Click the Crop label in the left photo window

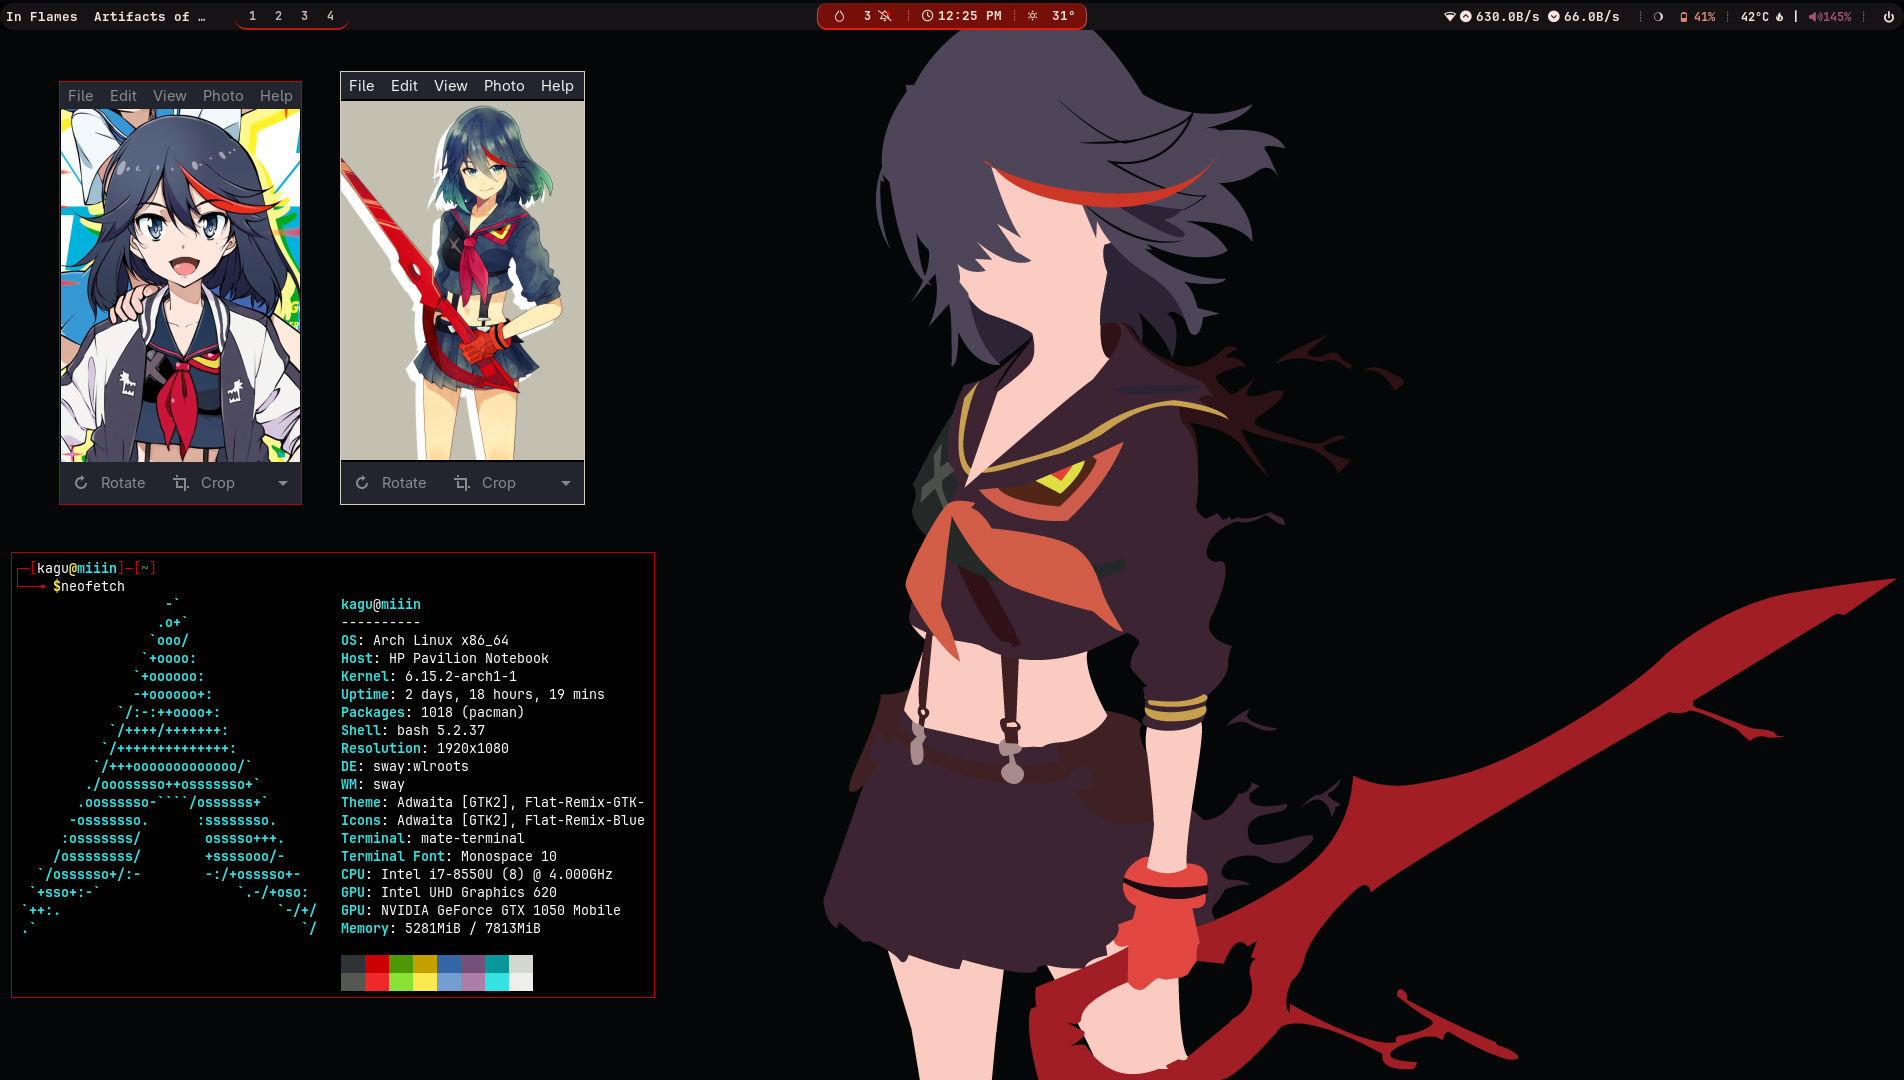pyautogui.click(x=218, y=483)
